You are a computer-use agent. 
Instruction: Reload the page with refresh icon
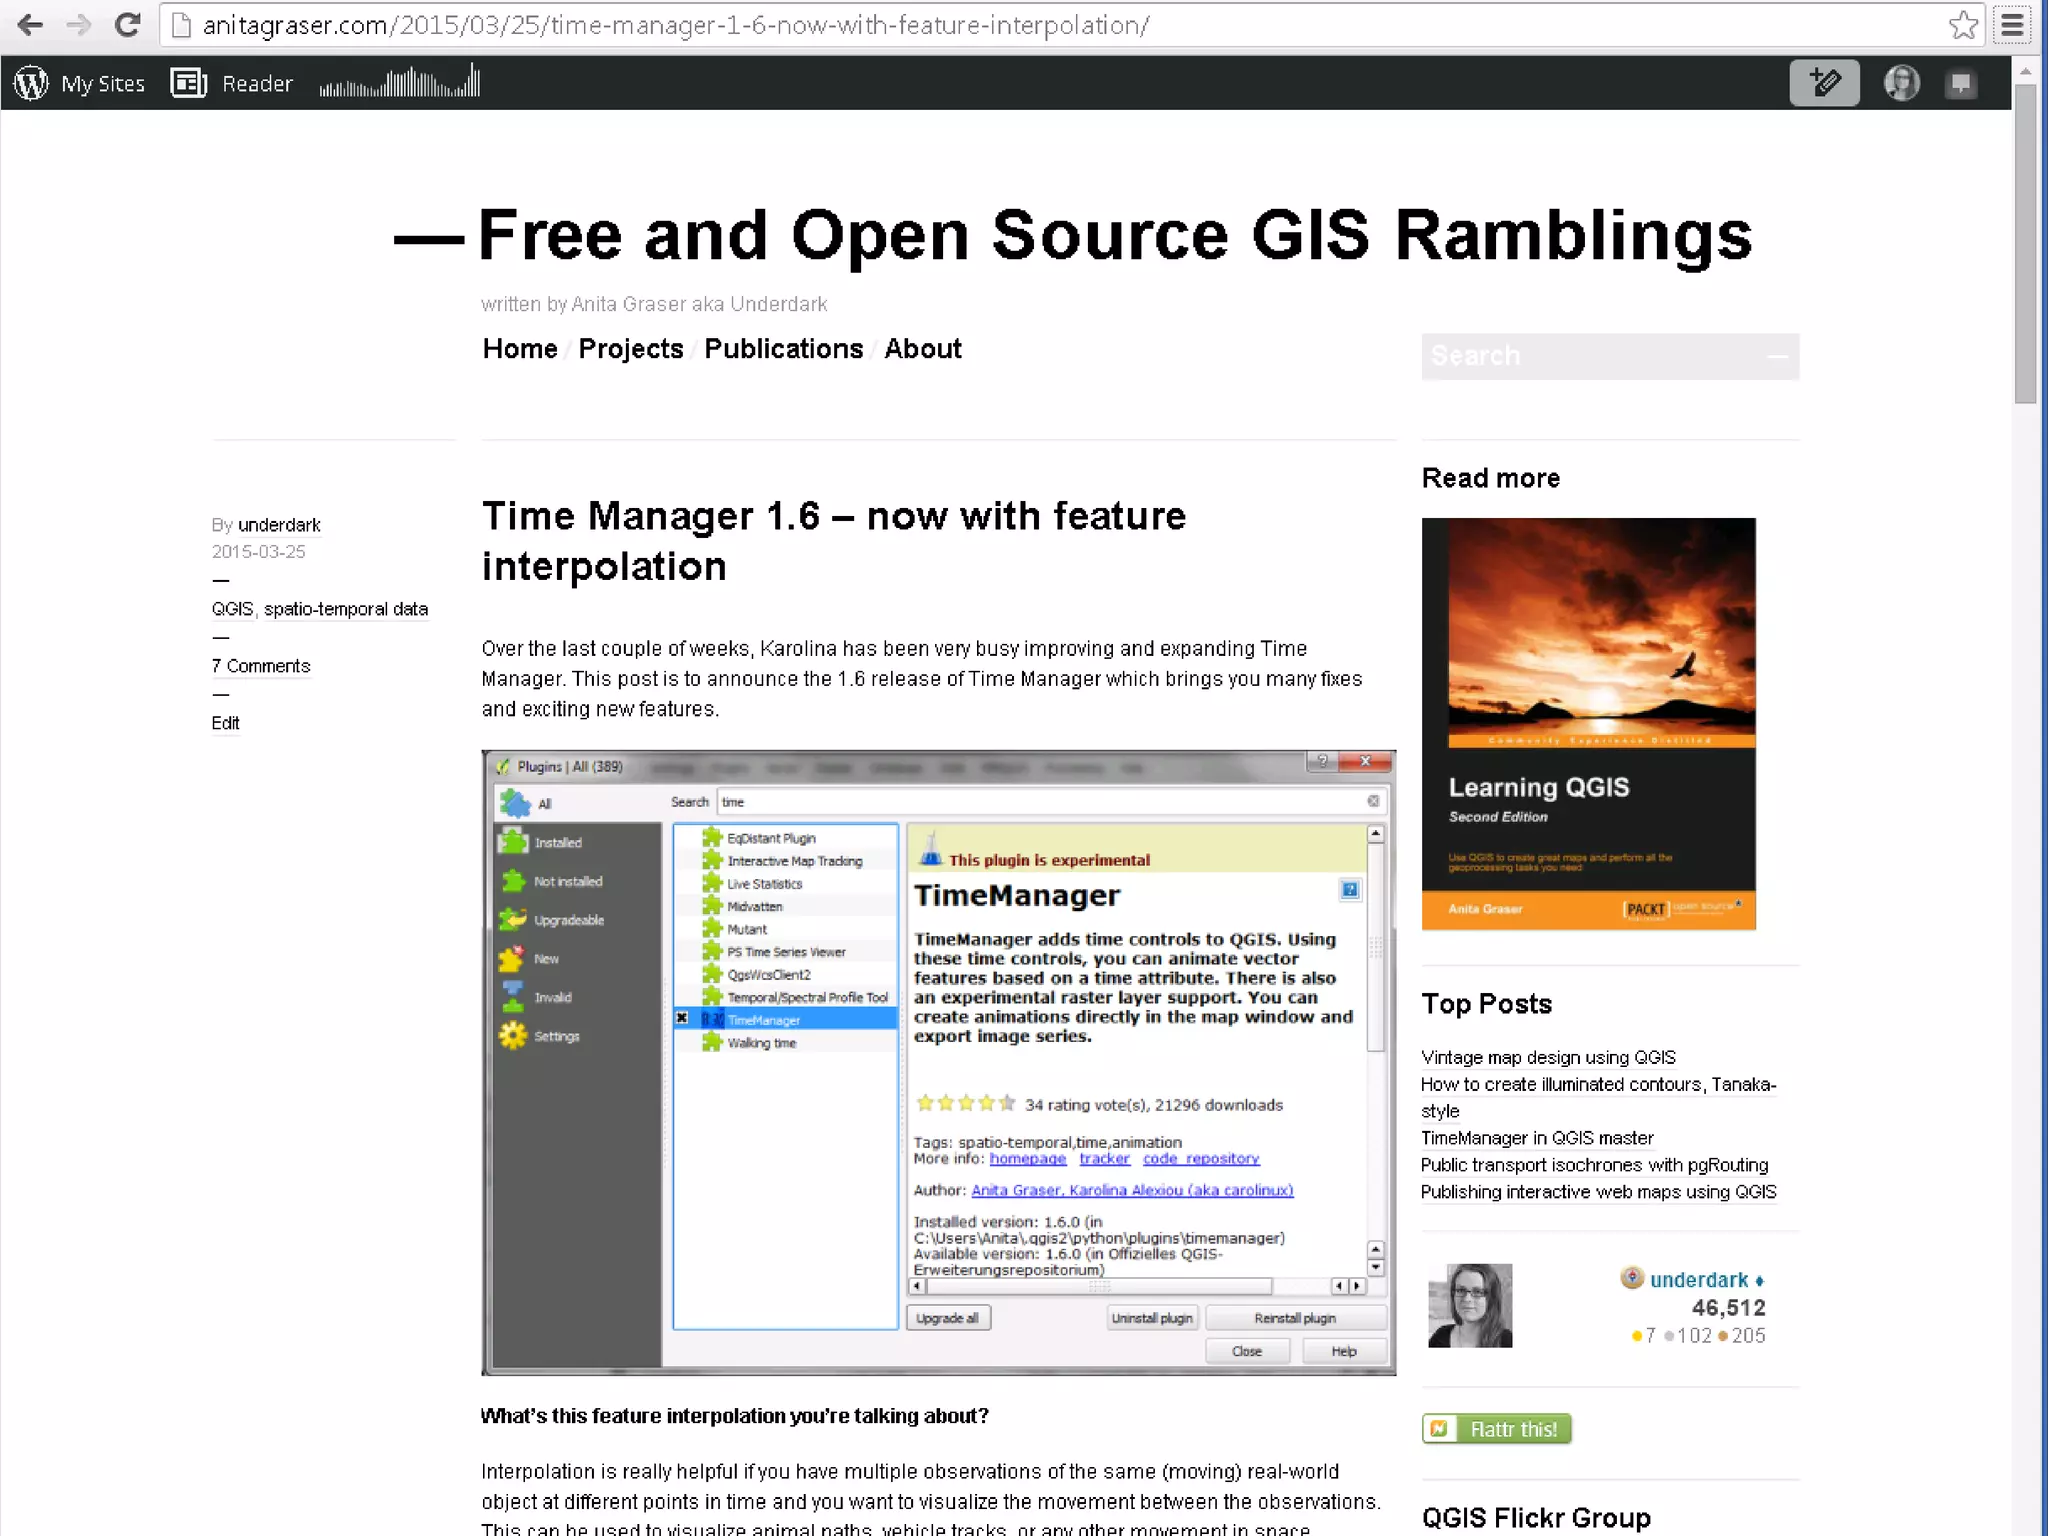pyautogui.click(x=127, y=25)
